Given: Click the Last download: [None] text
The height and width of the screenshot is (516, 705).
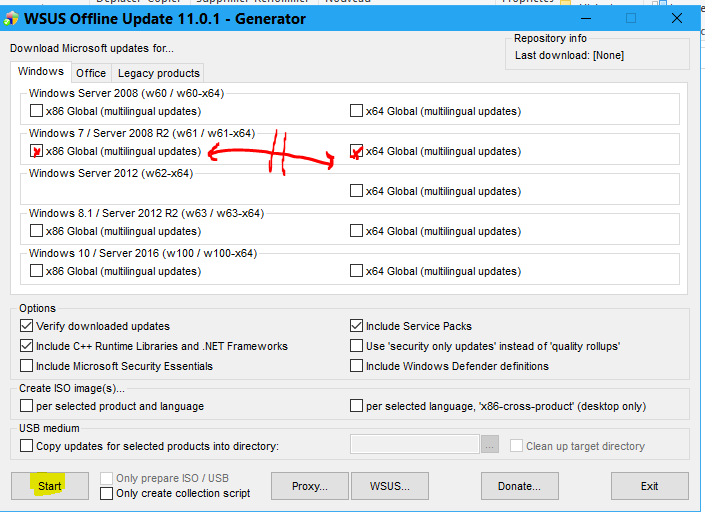Looking at the screenshot, I should tap(569, 55).
